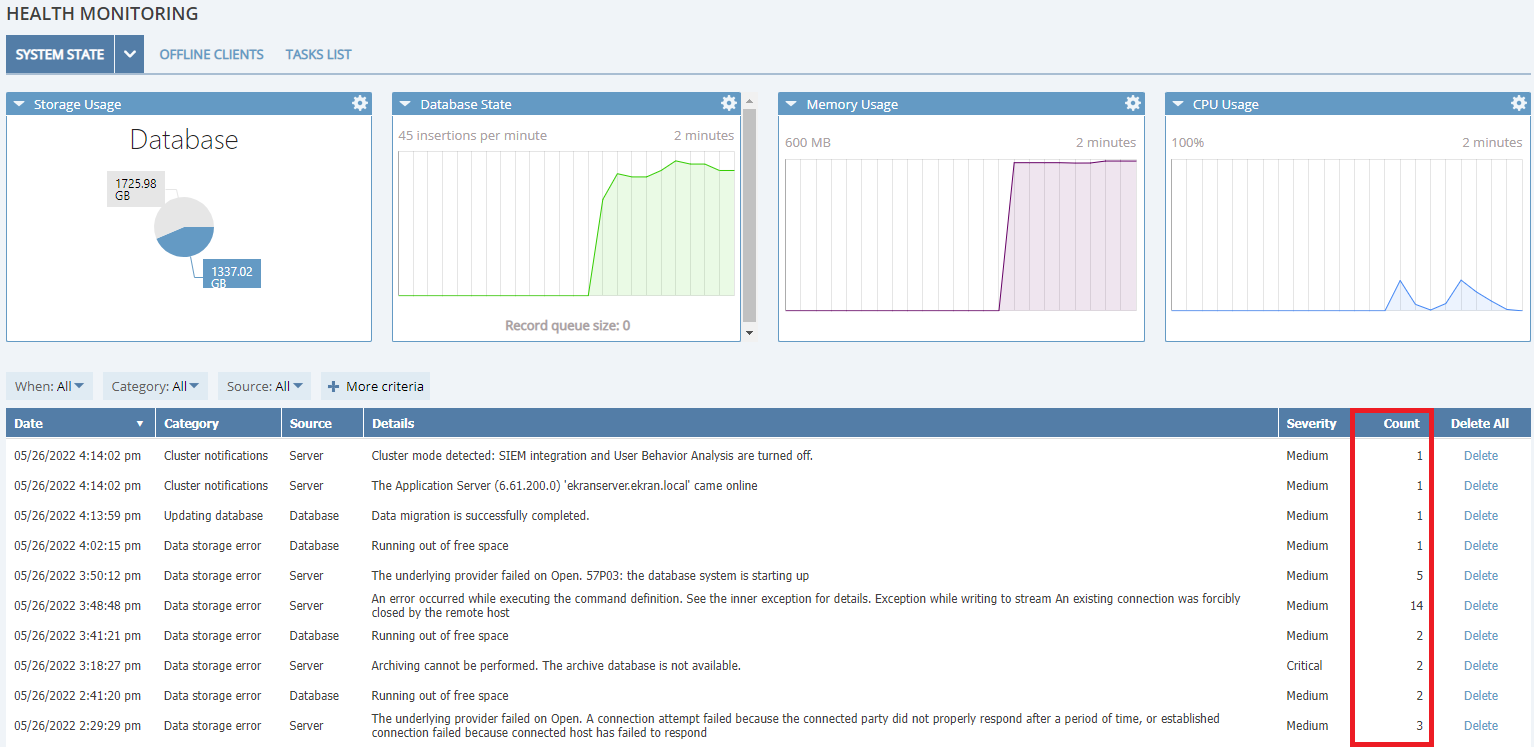The image size is (1534, 747).
Task: Open Memory Usage widget gear settings
Action: 1132,103
